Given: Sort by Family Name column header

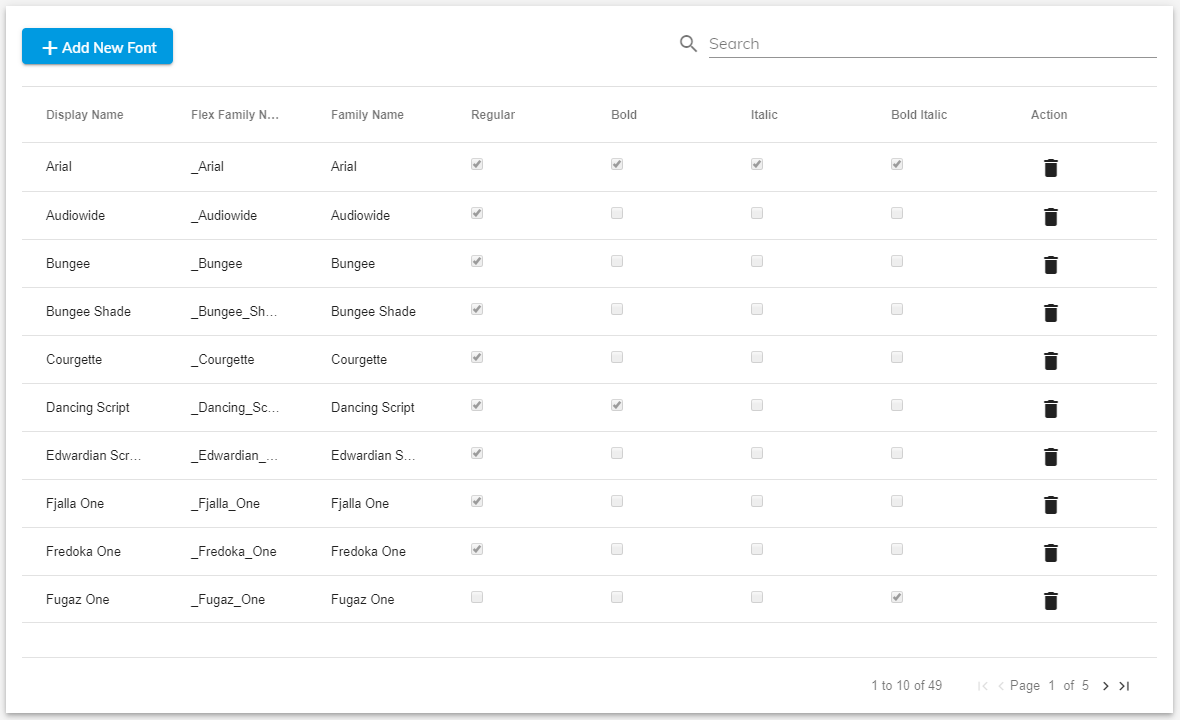Looking at the screenshot, I should pos(367,114).
